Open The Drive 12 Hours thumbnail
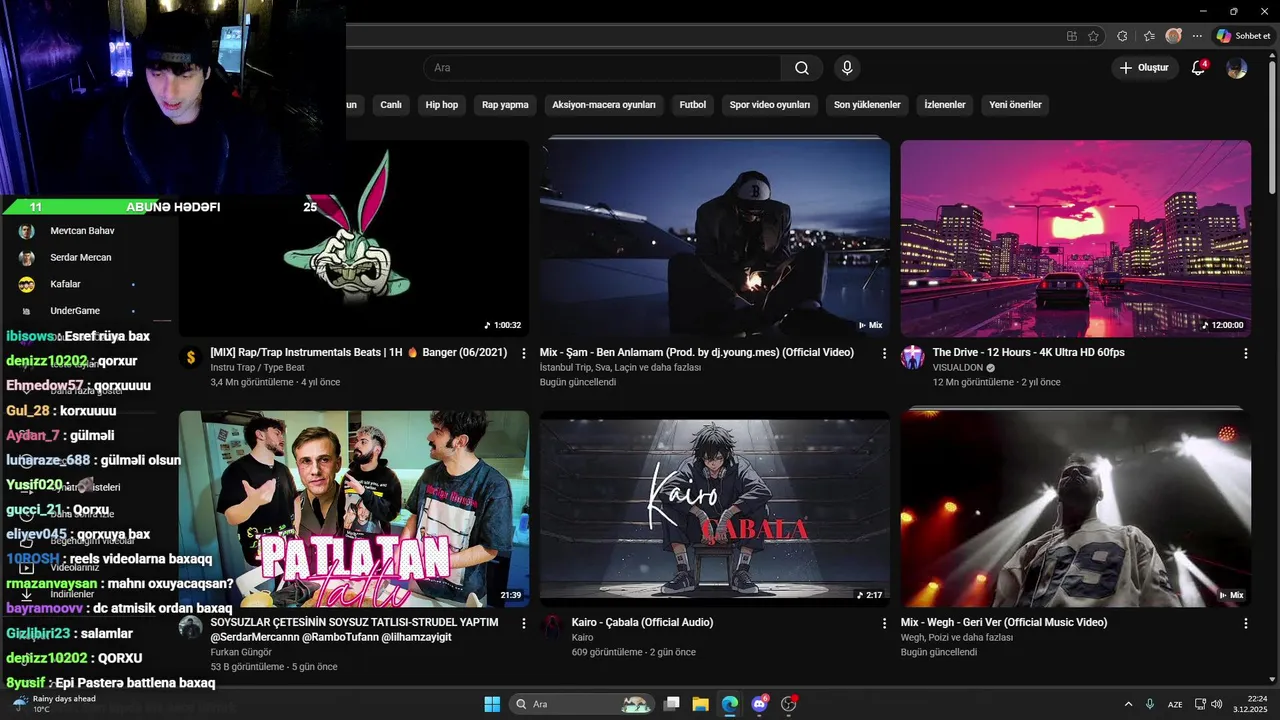 (1075, 238)
